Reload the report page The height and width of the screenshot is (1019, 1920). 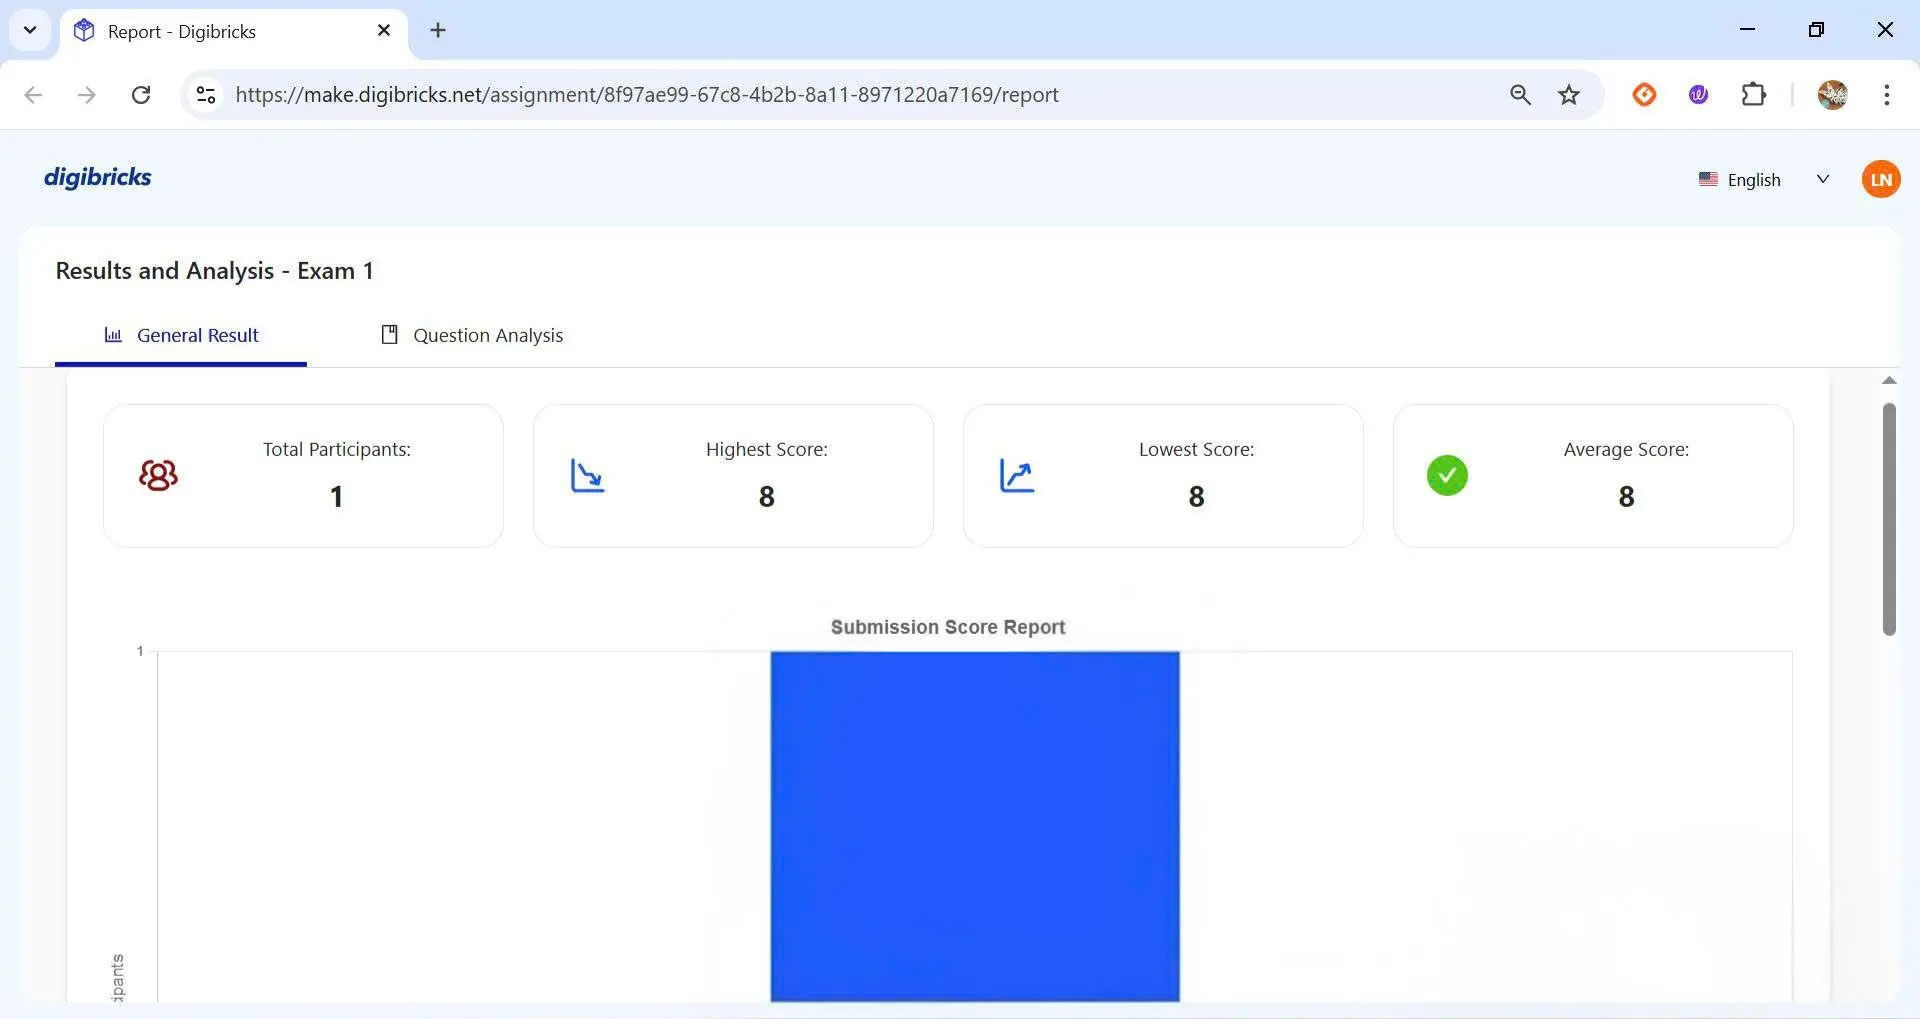point(141,95)
